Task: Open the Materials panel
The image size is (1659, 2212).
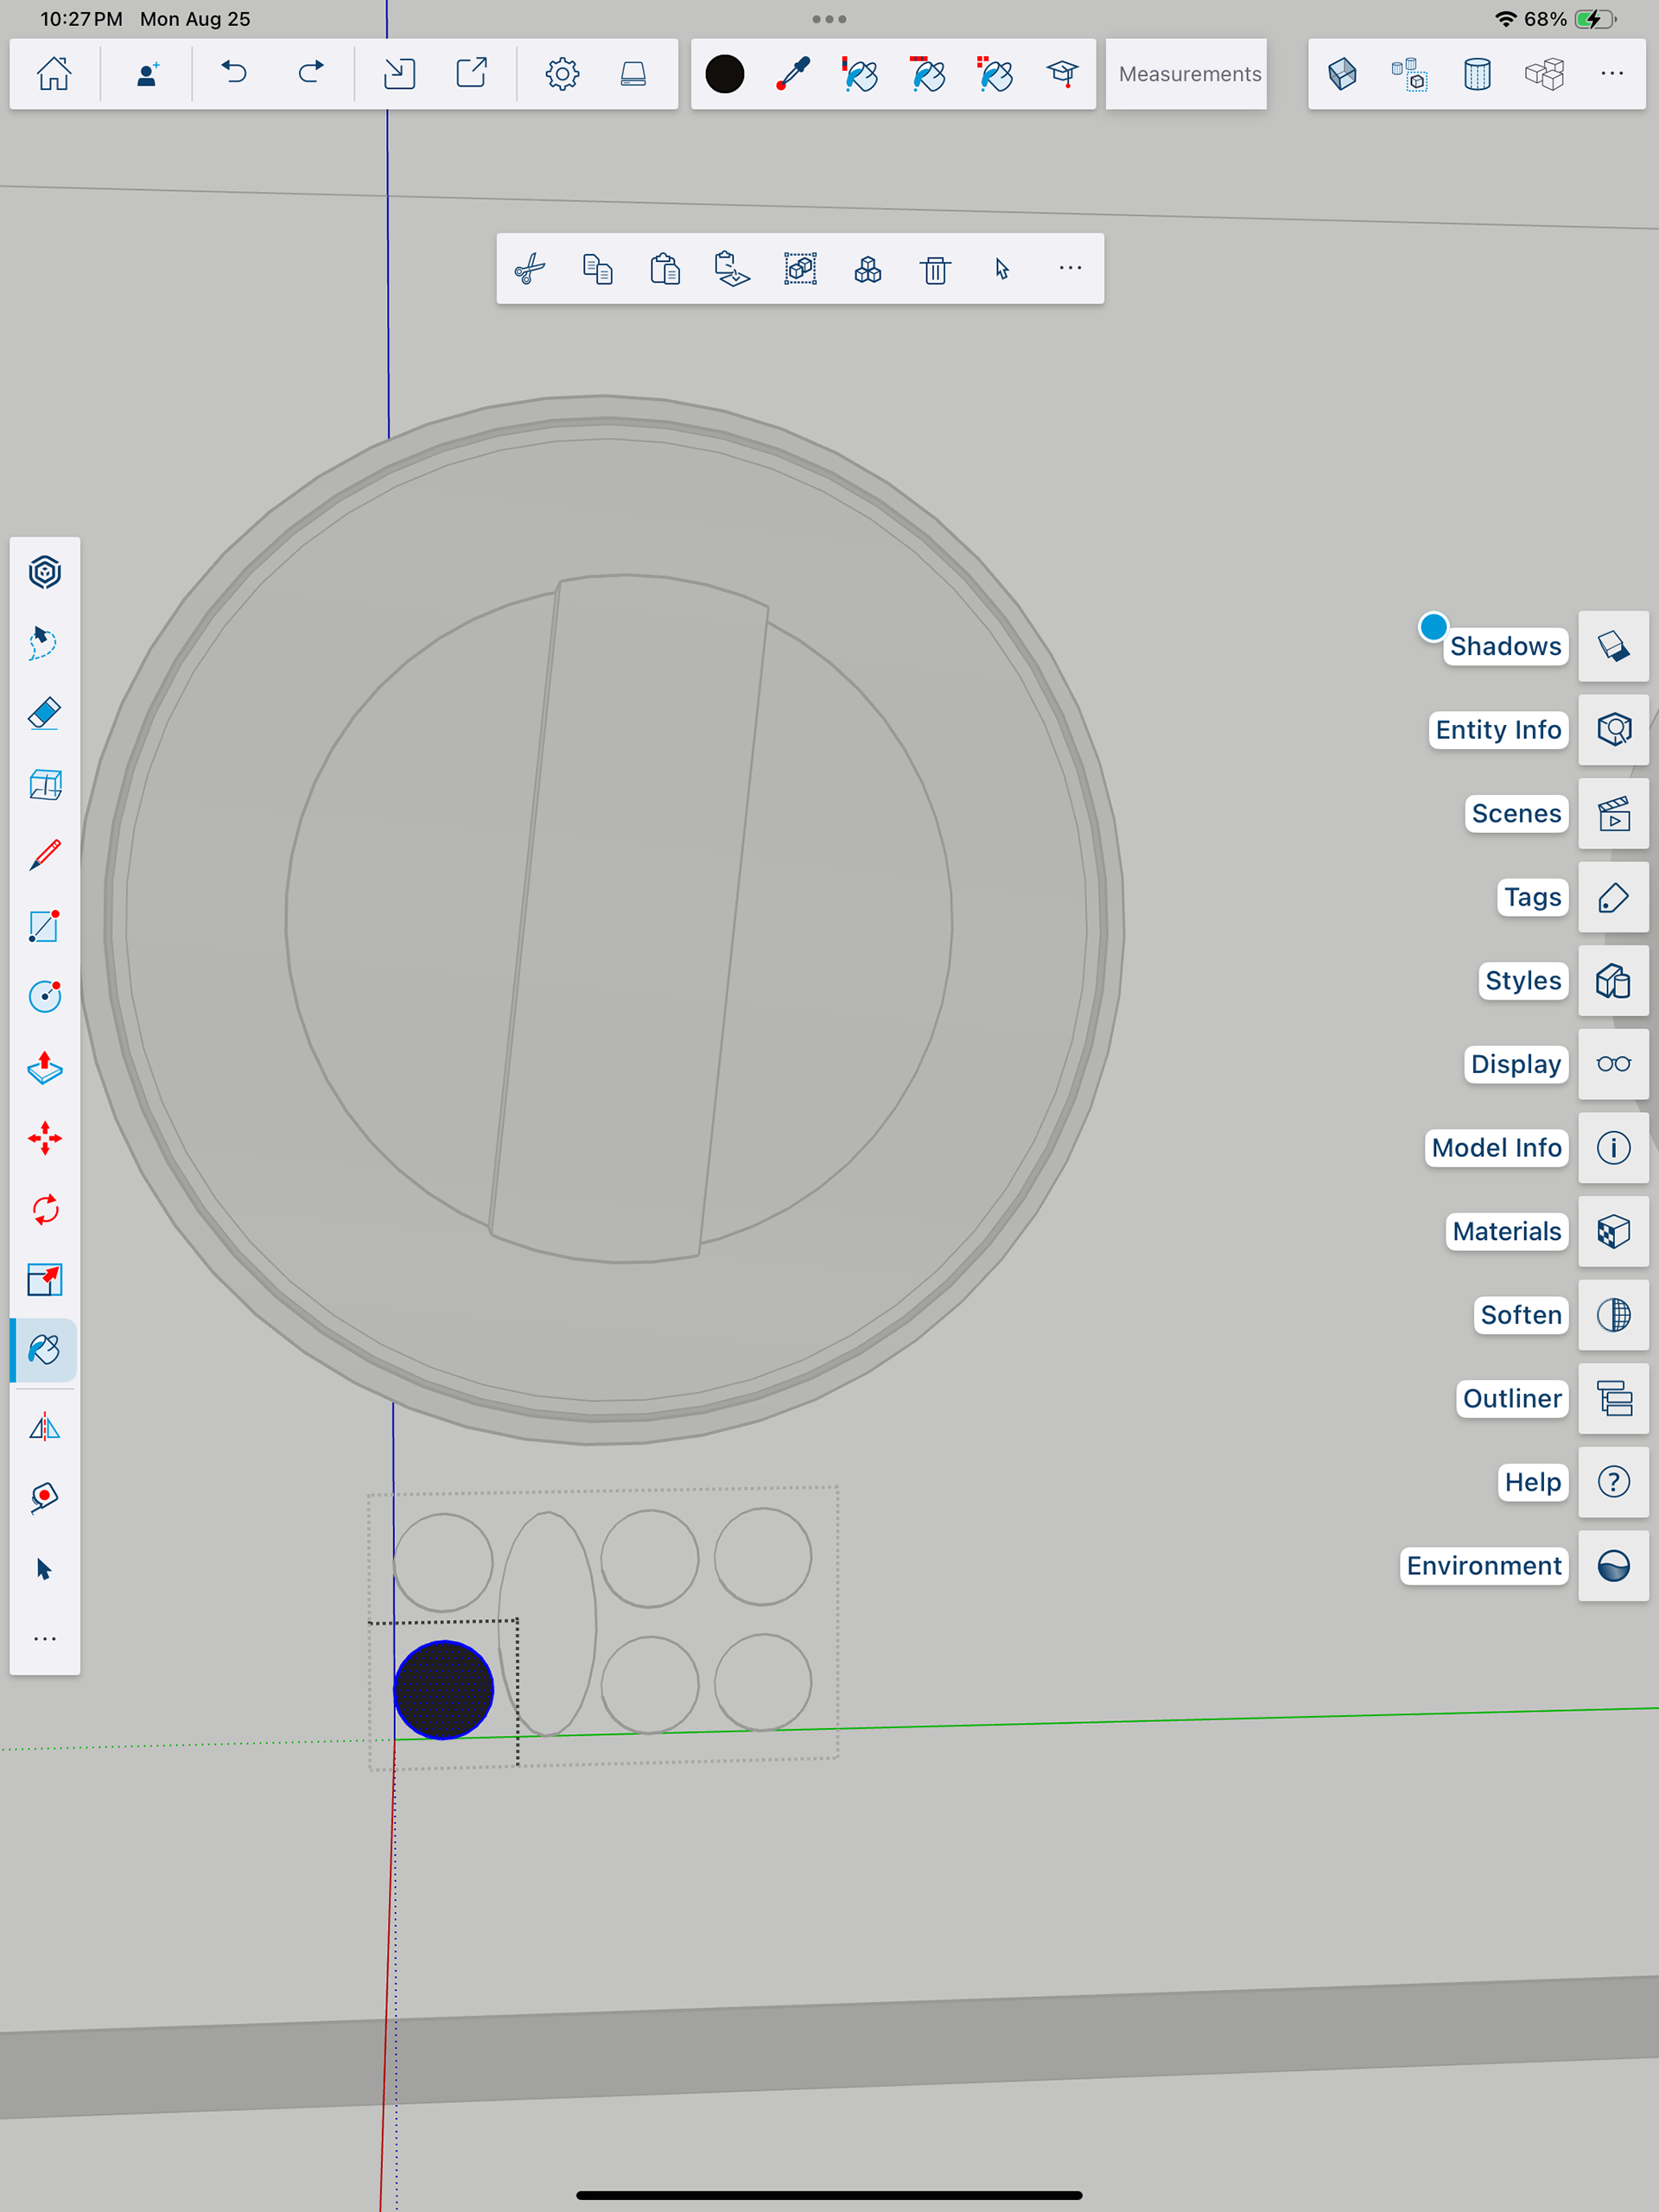Action: [1613, 1231]
